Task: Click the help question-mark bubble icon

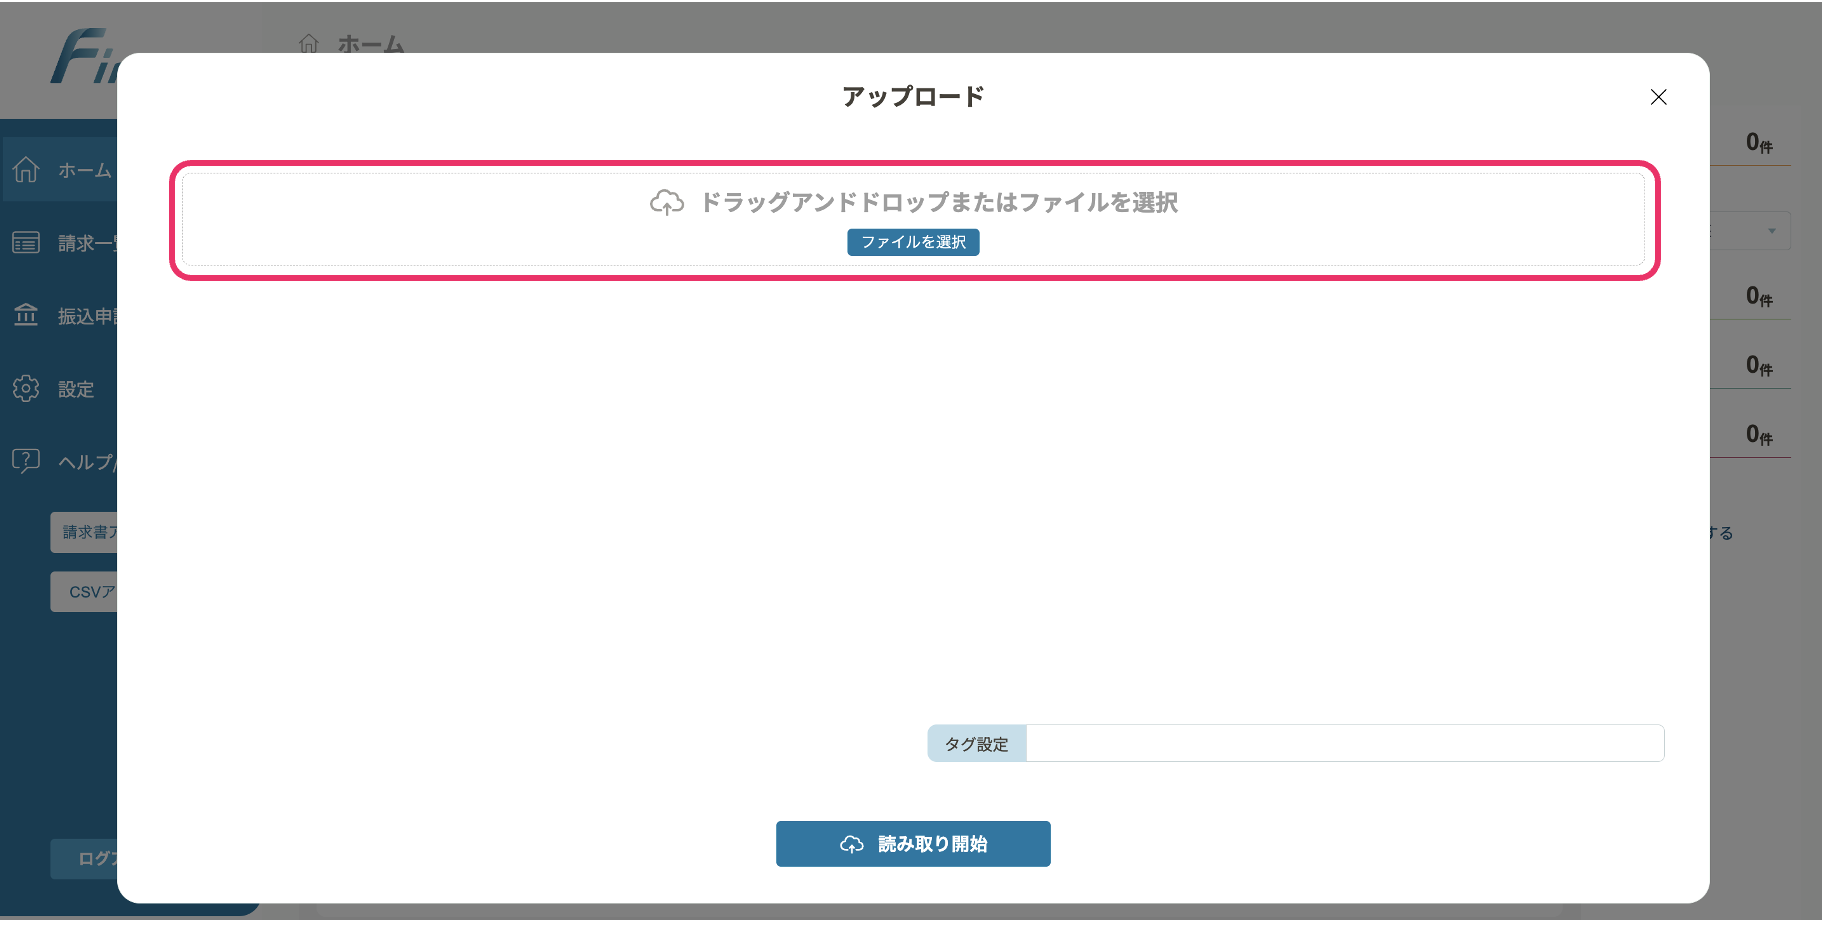Action: pos(26,461)
